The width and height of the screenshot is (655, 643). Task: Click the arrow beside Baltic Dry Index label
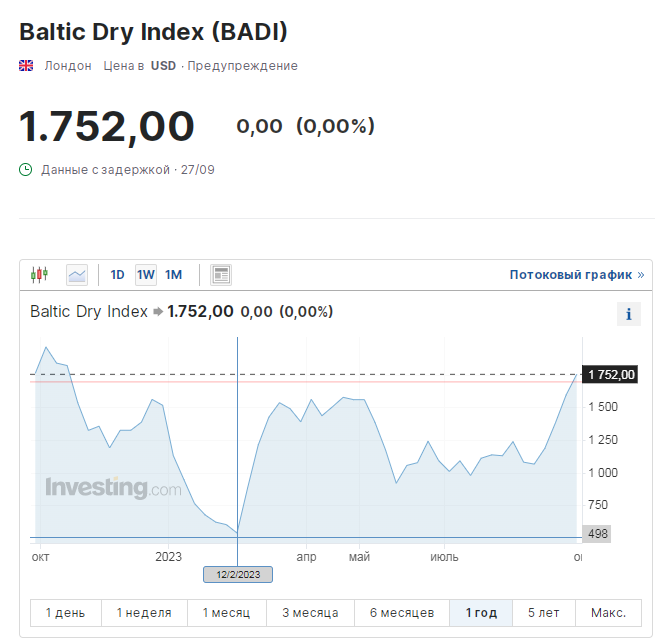158,312
